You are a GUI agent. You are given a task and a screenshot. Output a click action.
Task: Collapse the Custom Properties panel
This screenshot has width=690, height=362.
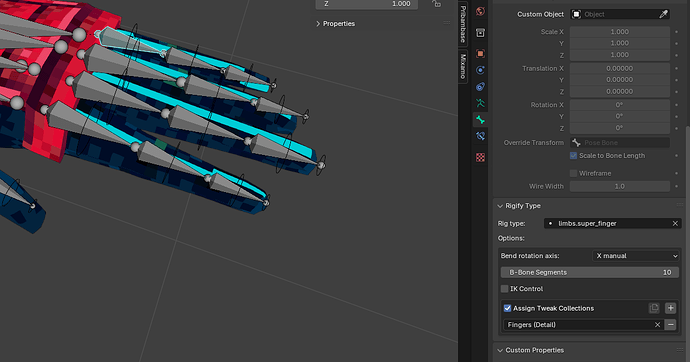[x=500, y=350]
